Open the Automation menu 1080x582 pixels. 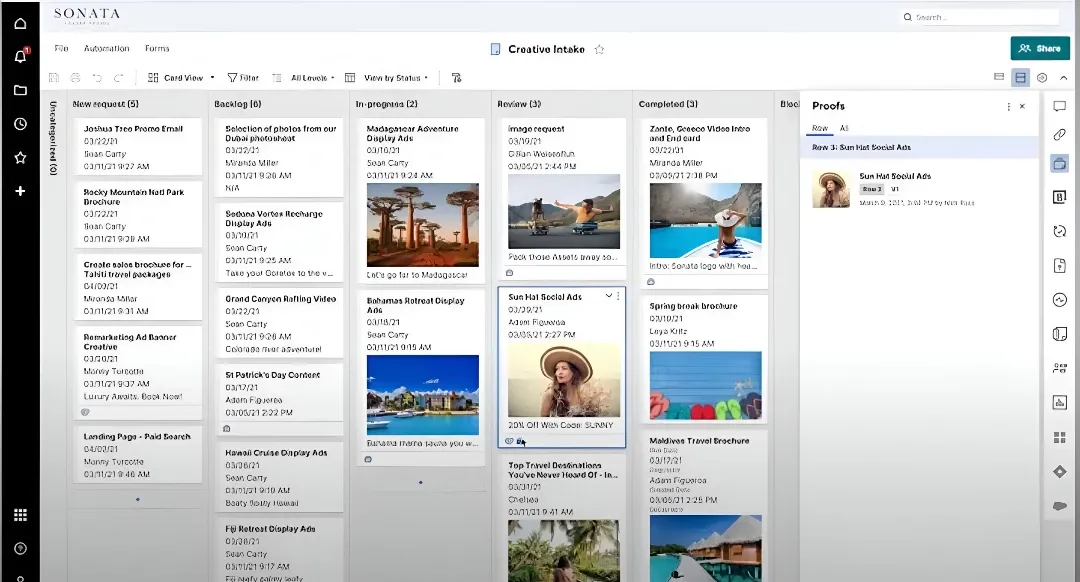pos(107,47)
